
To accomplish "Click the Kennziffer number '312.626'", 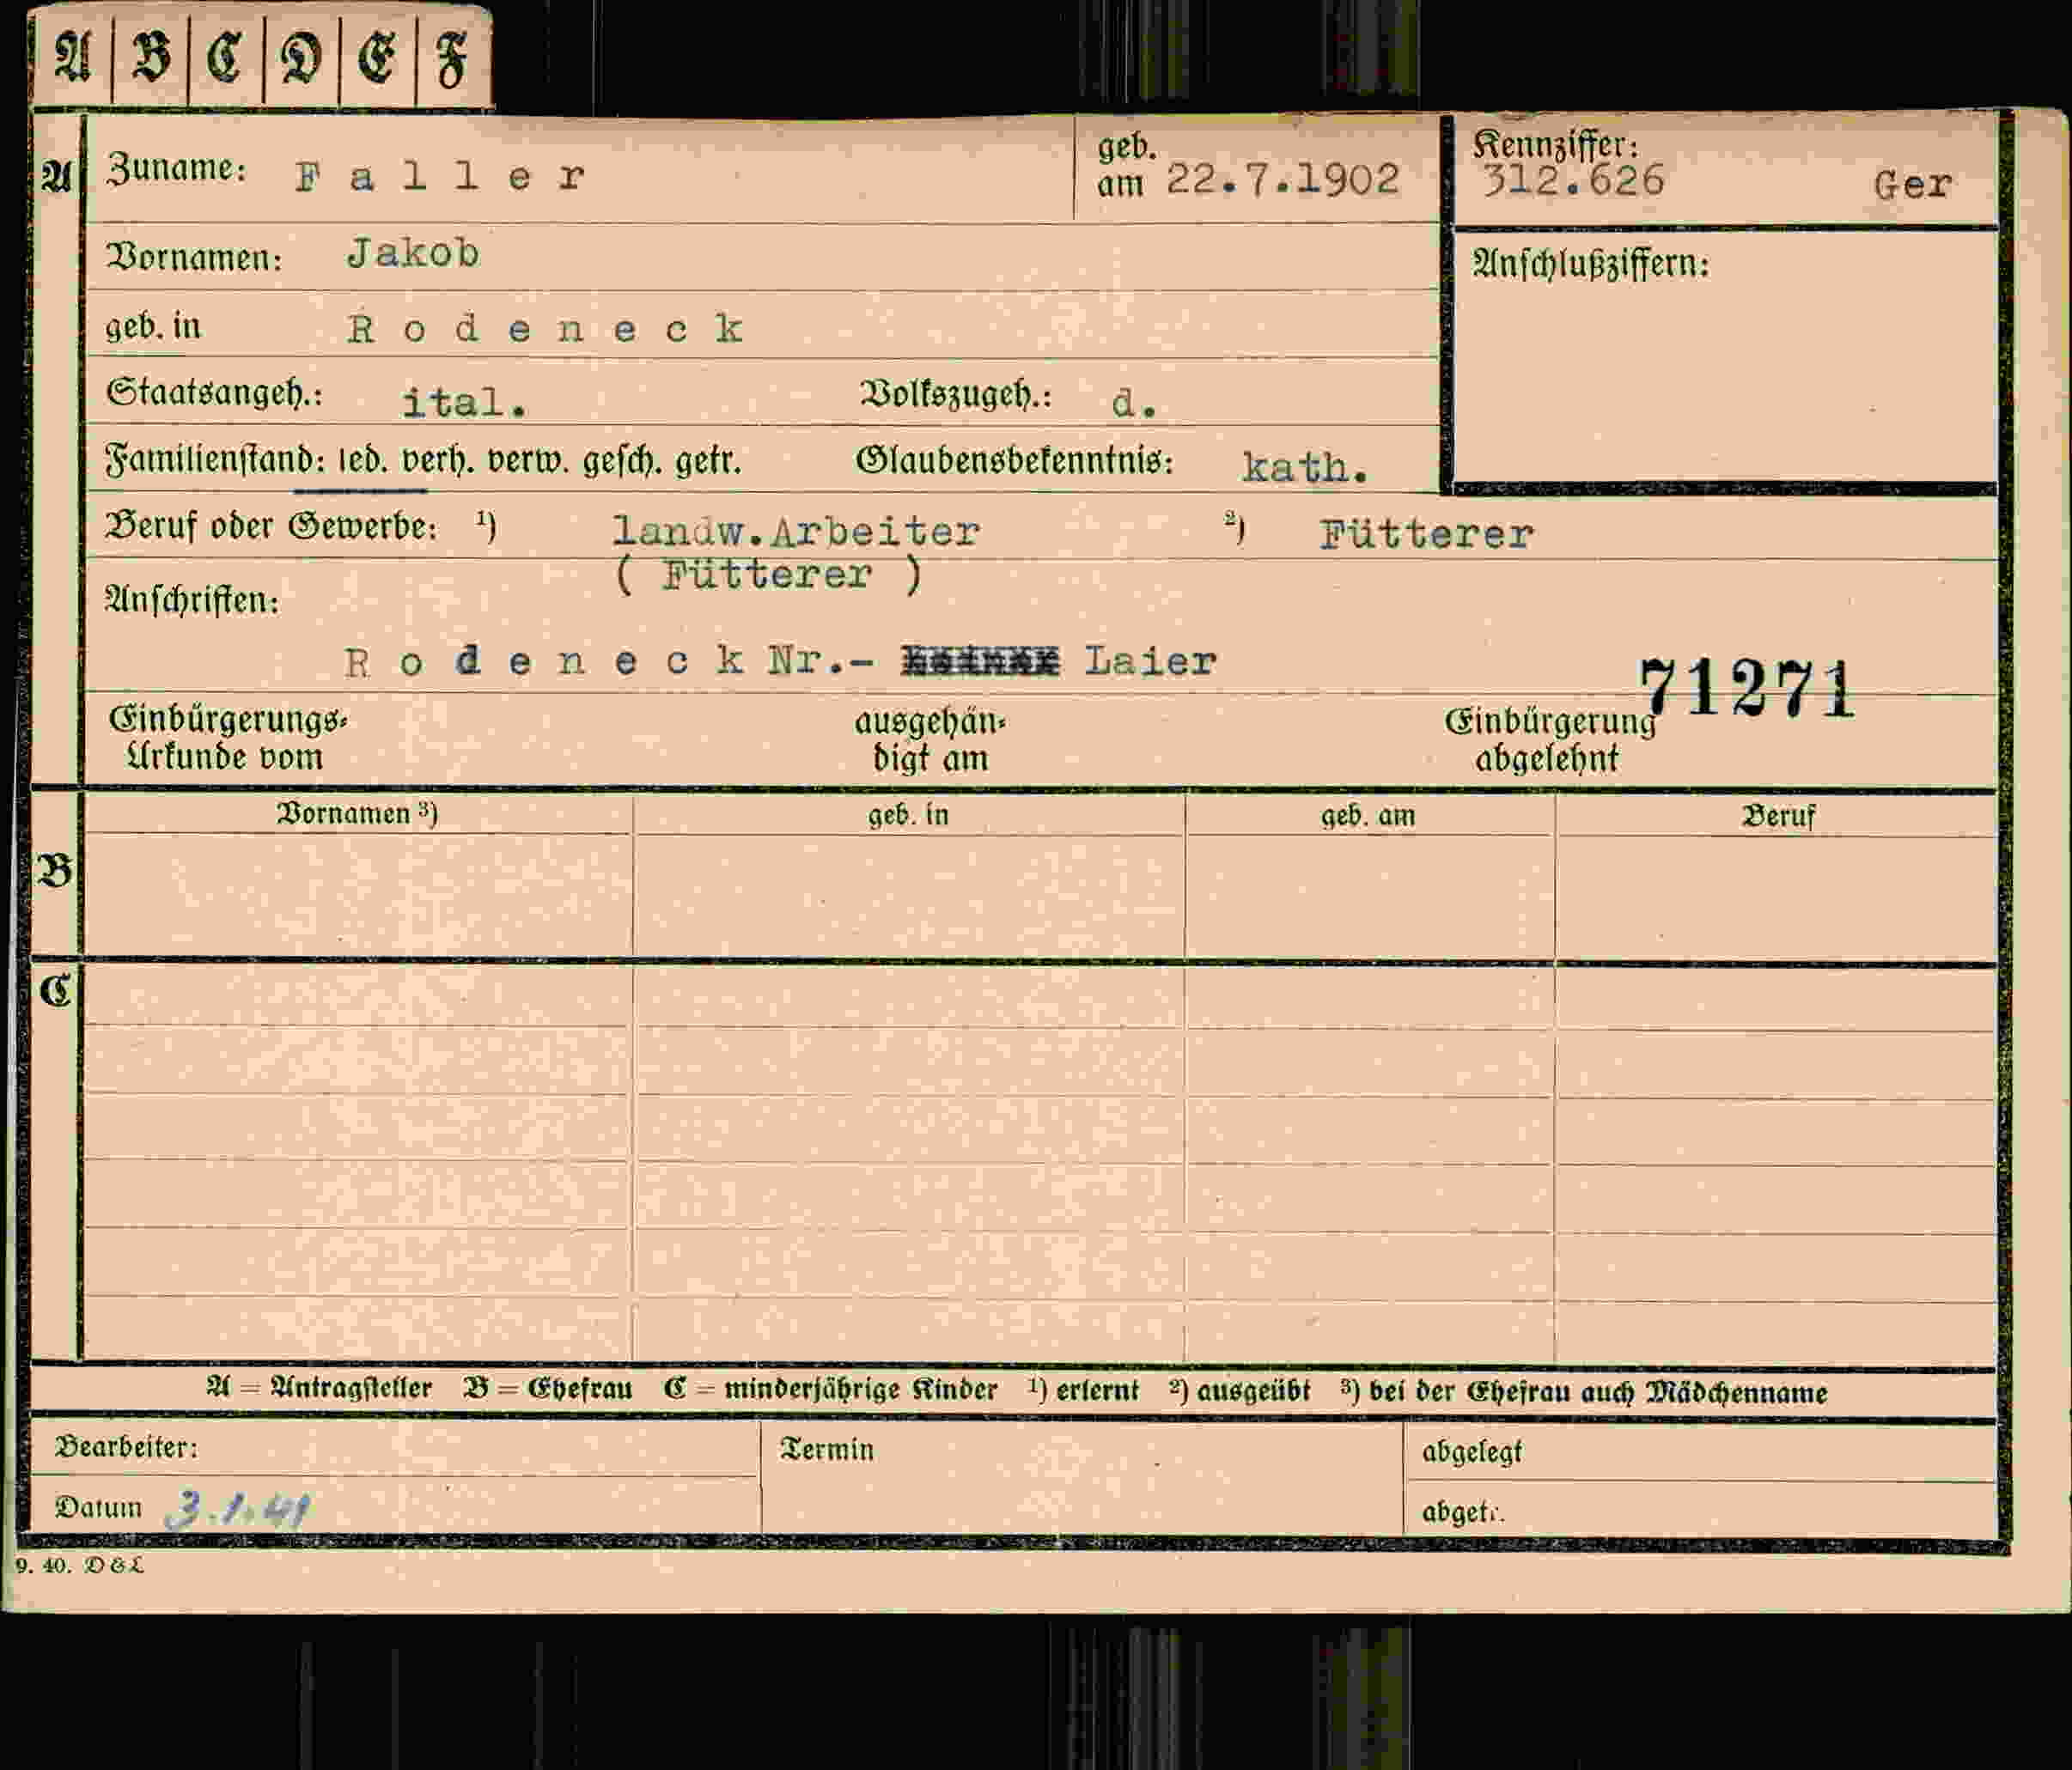I will 1574,181.
